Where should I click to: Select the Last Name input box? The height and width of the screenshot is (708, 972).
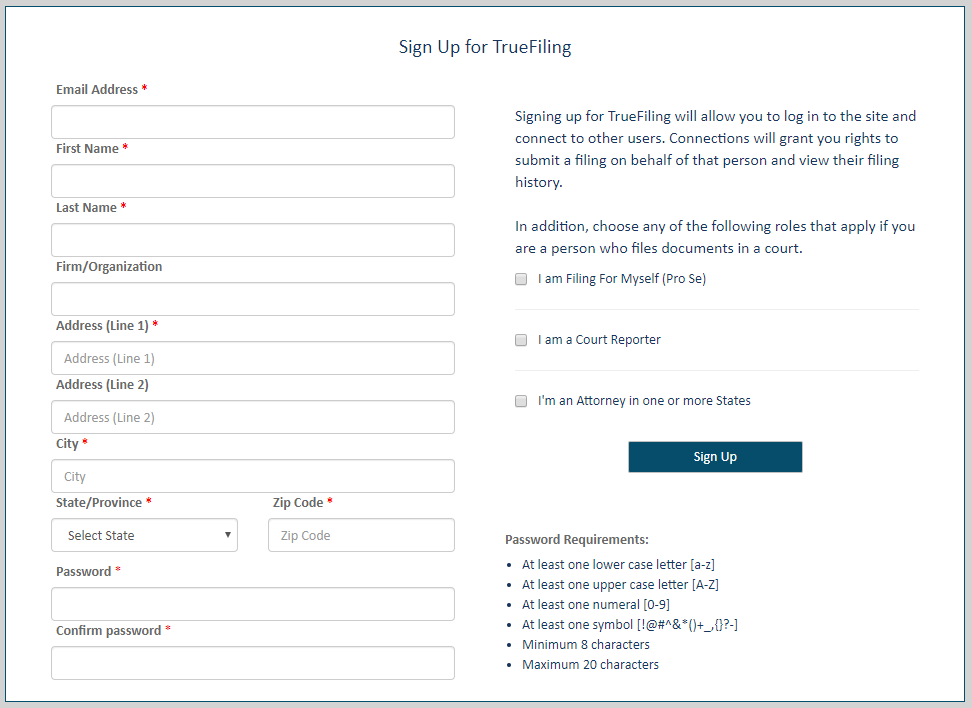coord(252,240)
